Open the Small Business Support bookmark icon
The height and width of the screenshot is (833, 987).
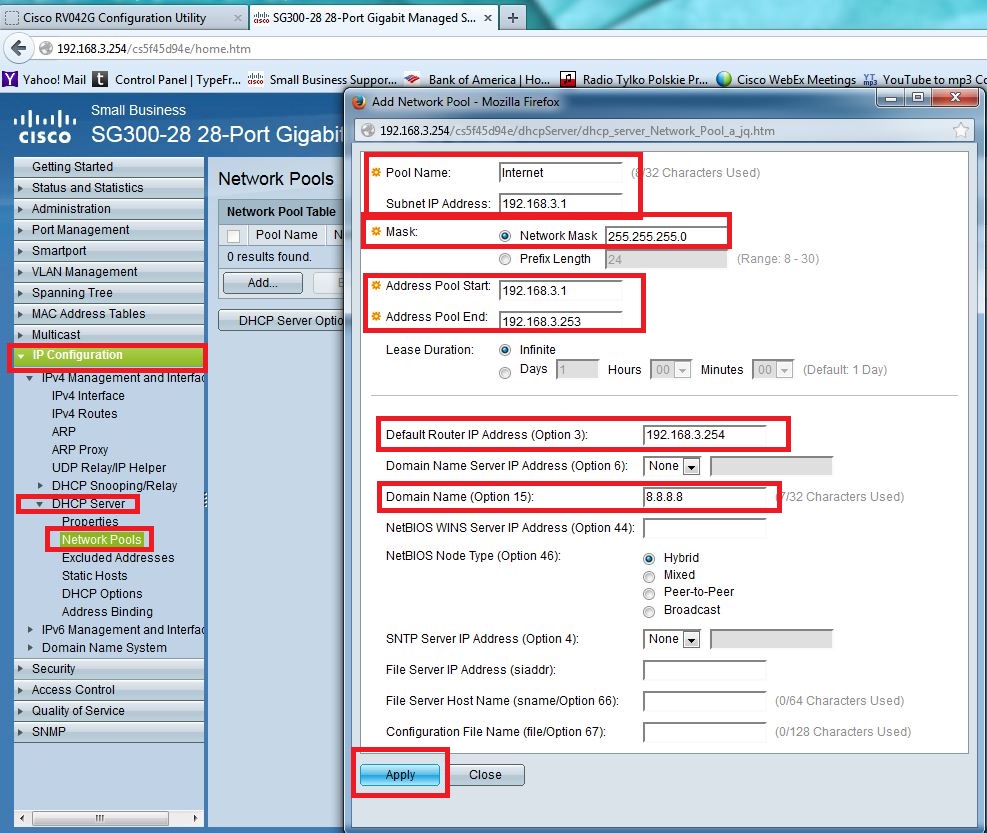[256, 79]
